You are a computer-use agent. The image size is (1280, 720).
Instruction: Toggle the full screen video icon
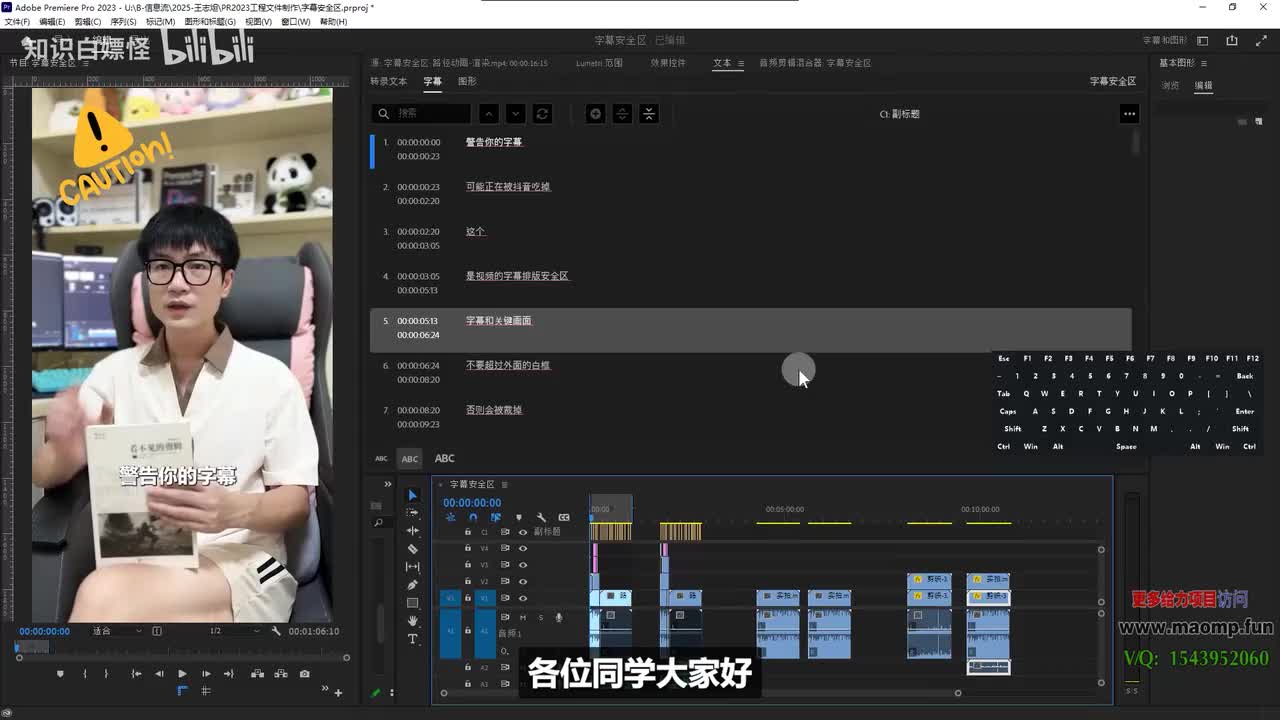point(1262,40)
